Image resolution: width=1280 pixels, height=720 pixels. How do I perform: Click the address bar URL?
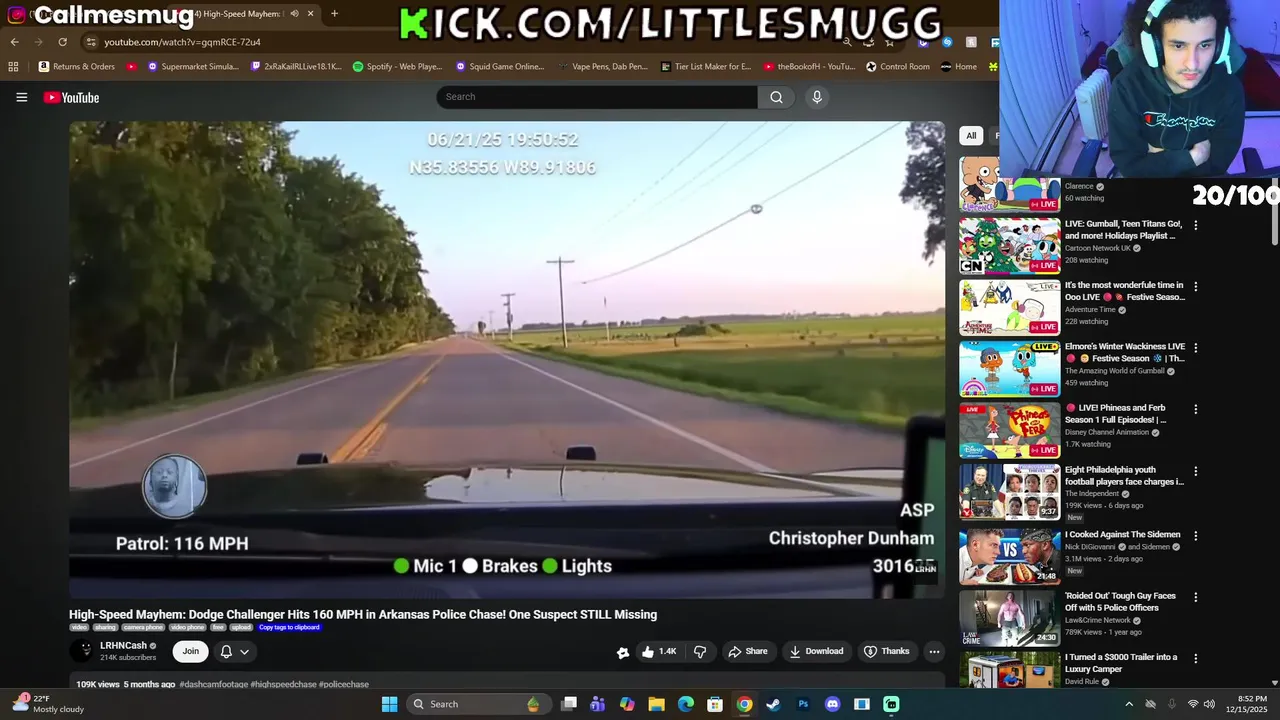pyautogui.click(x=182, y=42)
